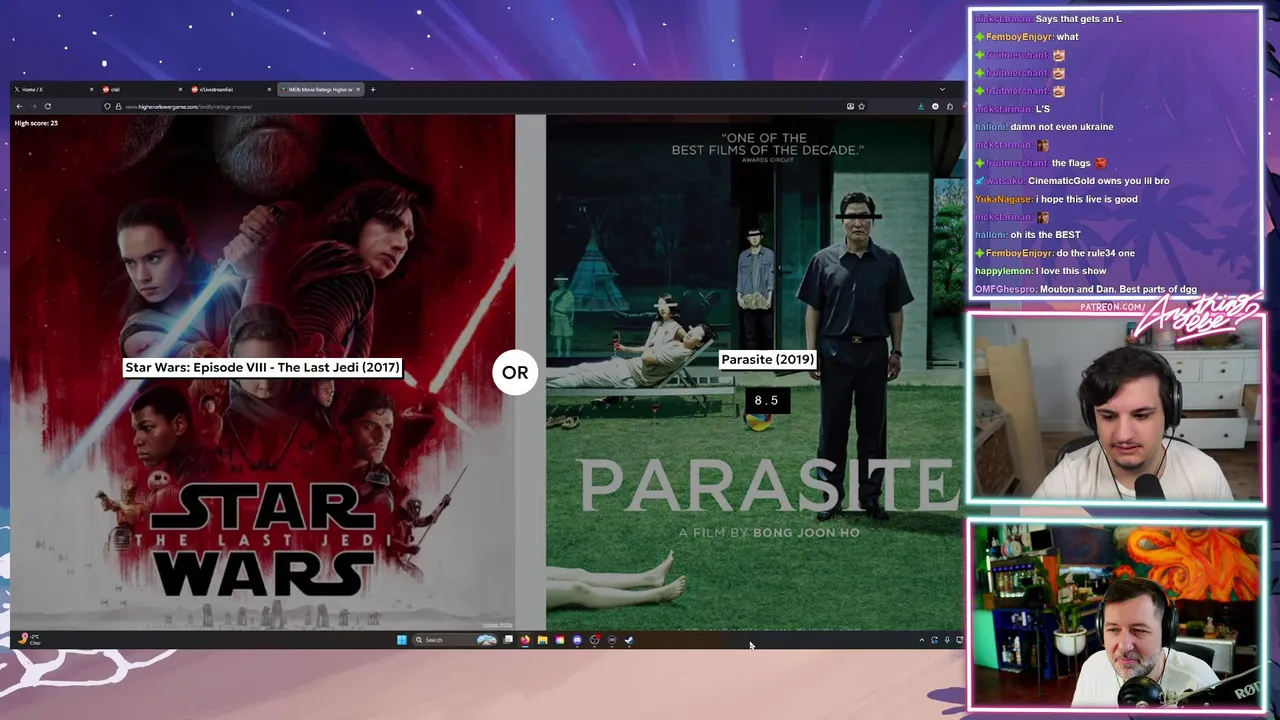Click the weather widget on the taskbar

click(x=30, y=639)
